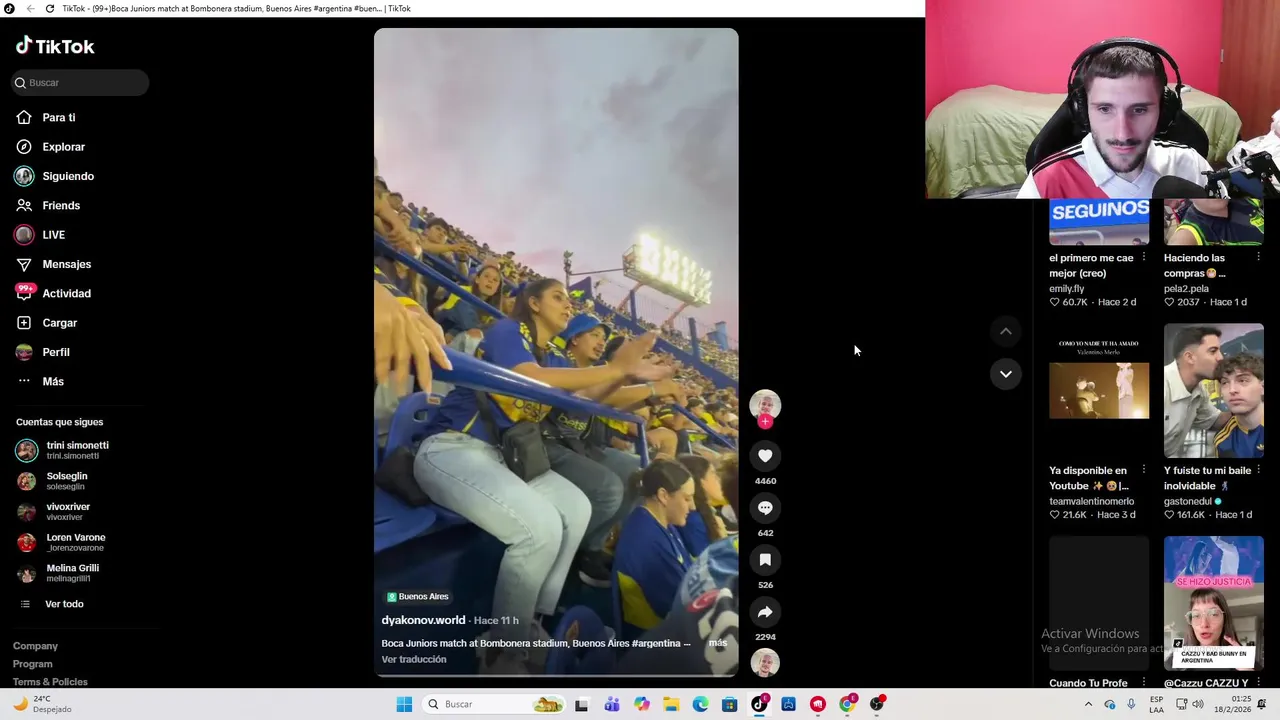1280x720 pixels.
Task: Go back with browser back arrow
Action: 30,8
